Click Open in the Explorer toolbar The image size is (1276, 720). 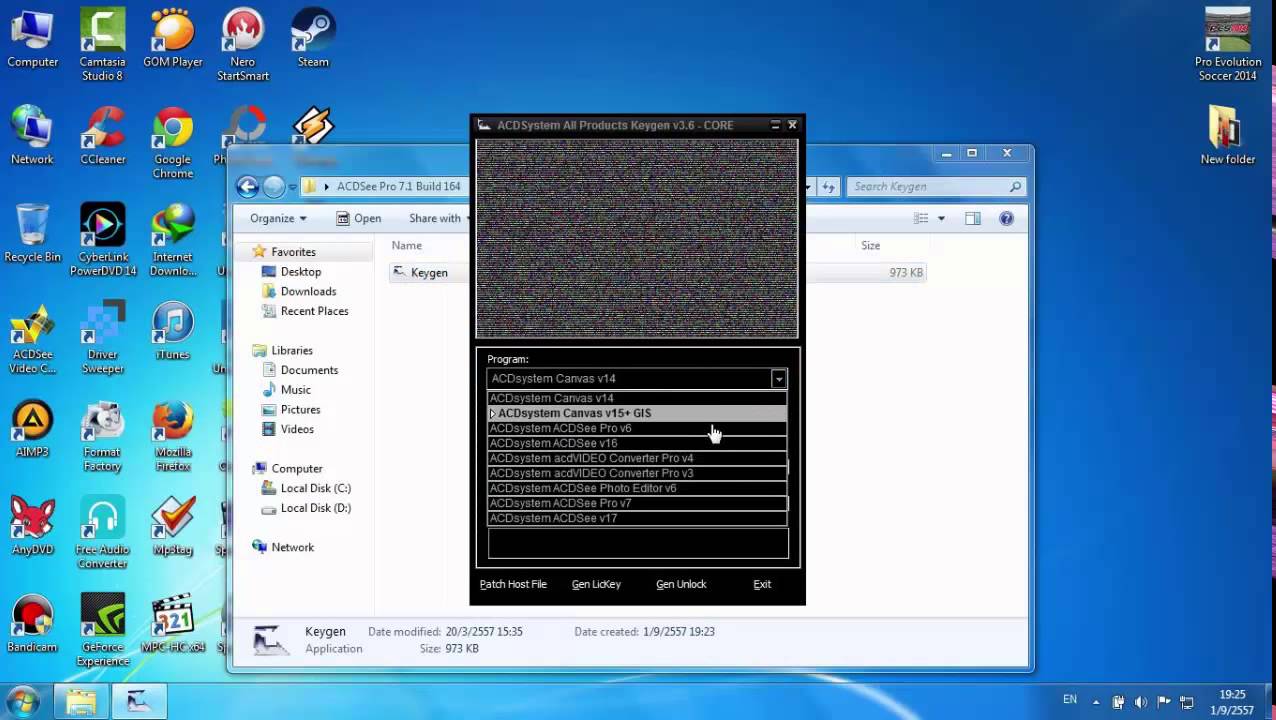358,218
